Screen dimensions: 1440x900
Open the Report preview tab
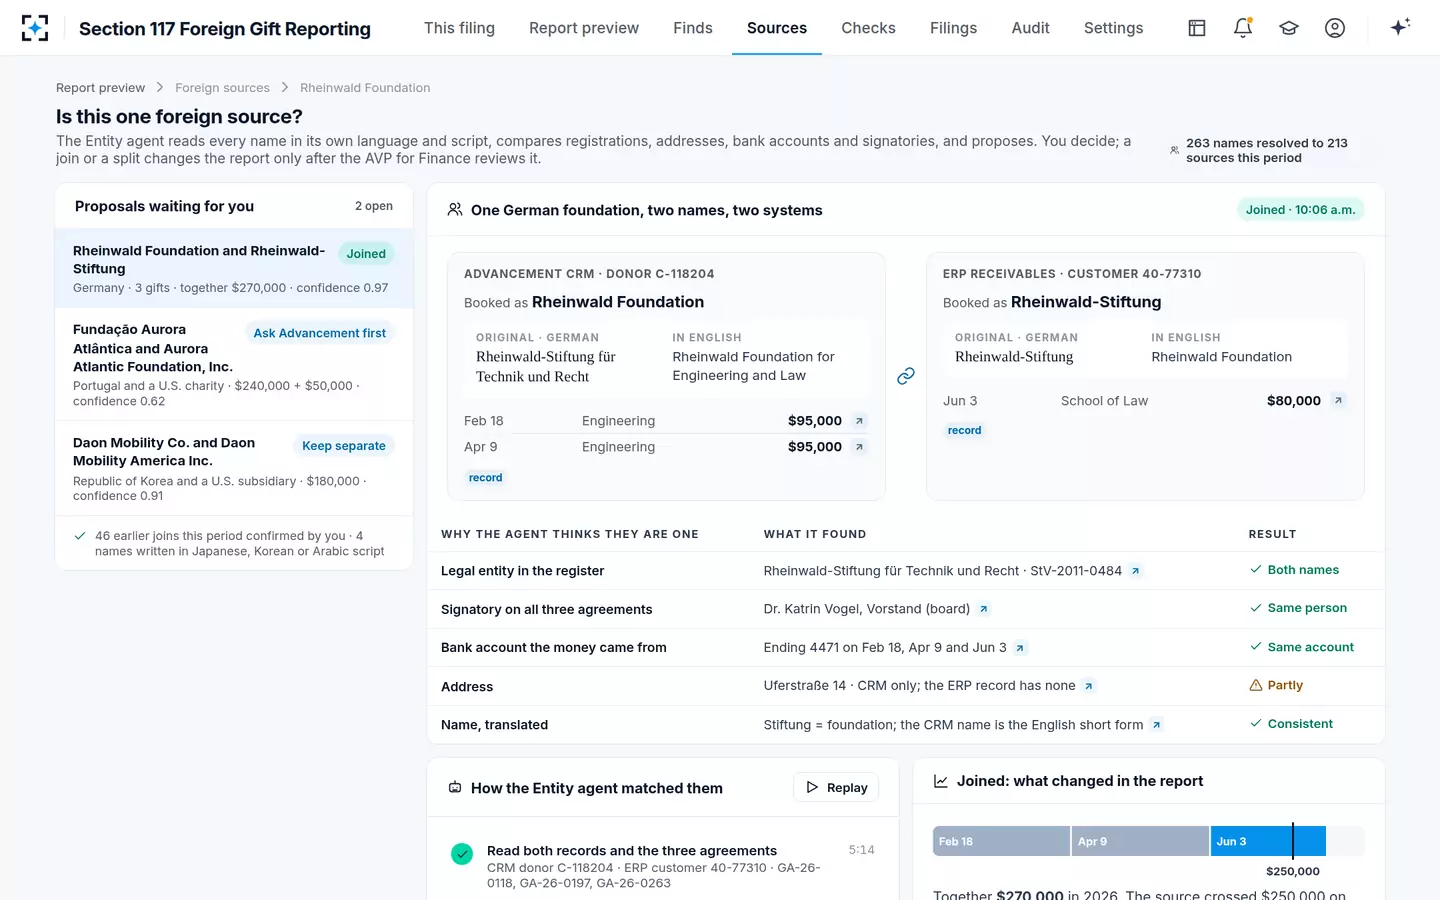[584, 28]
